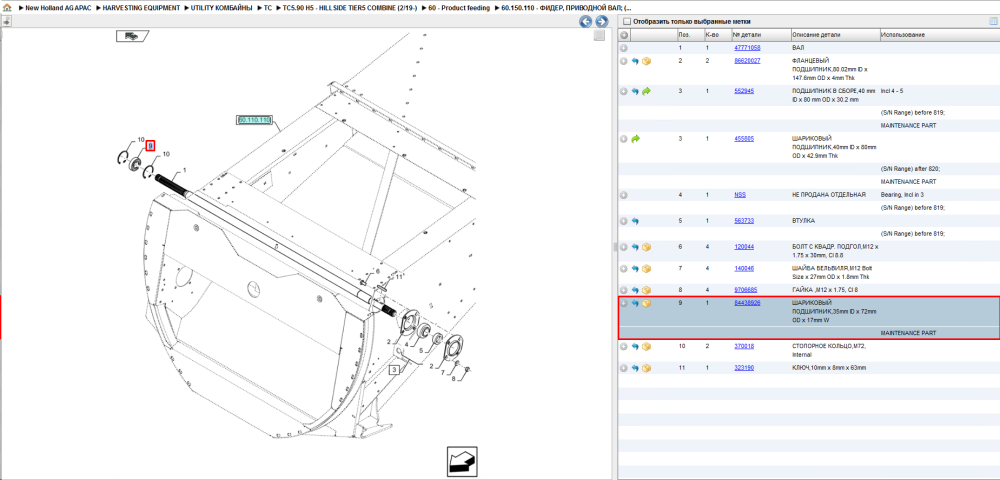This screenshot has width=1000, height=480.
Task: Click the 'ВТУЛКА' description cell
Action: point(804,221)
